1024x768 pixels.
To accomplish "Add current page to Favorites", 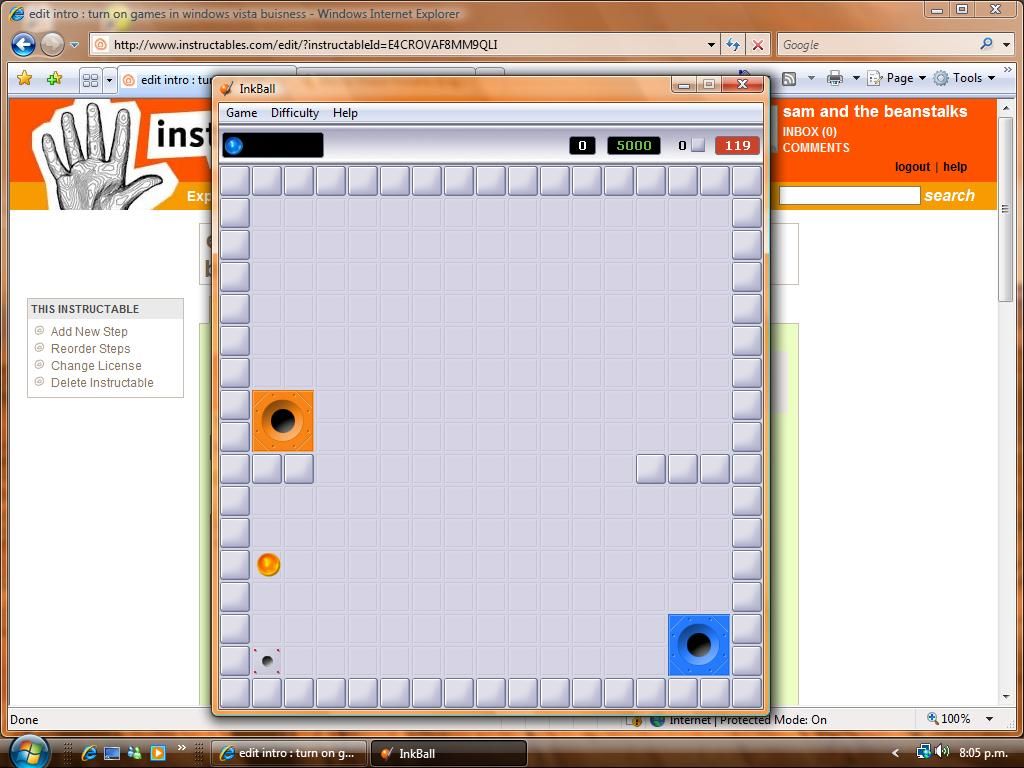I will [x=55, y=78].
